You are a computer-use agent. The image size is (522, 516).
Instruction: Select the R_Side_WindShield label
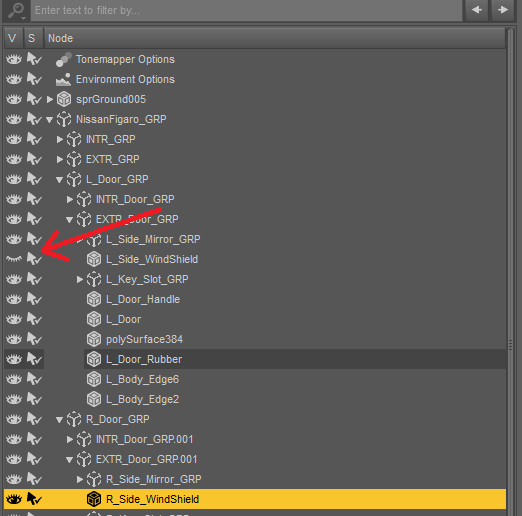152,499
